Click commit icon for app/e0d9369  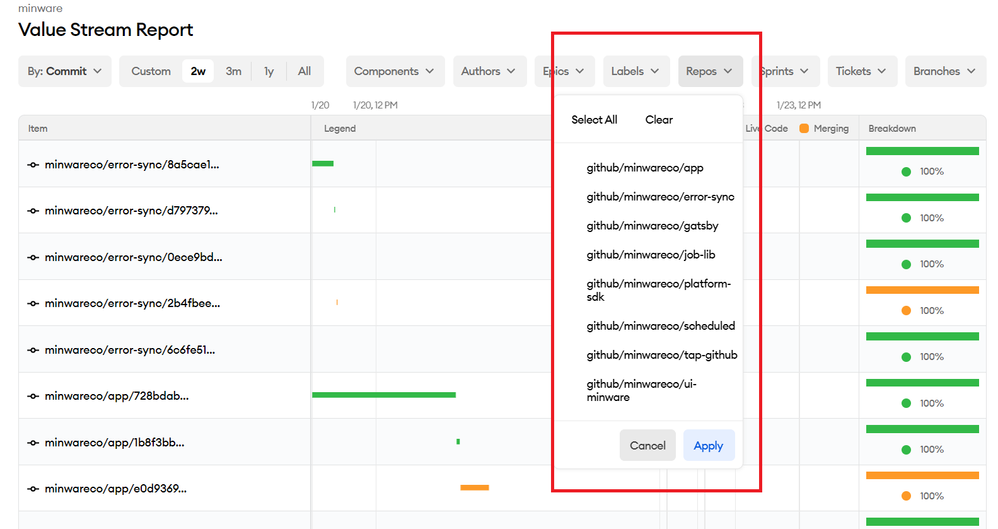coord(33,489)
